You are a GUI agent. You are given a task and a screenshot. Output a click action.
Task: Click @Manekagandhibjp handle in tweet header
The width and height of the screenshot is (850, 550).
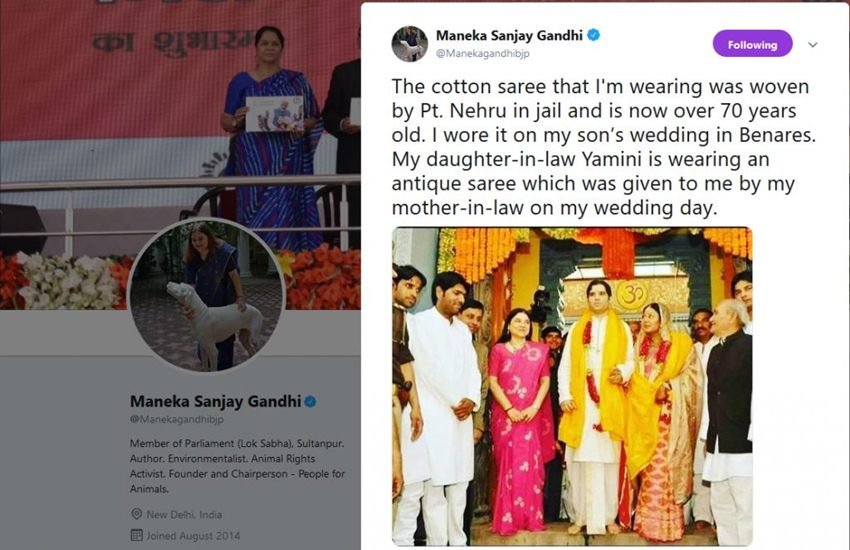pyautogui.click(x=482, y=54)
